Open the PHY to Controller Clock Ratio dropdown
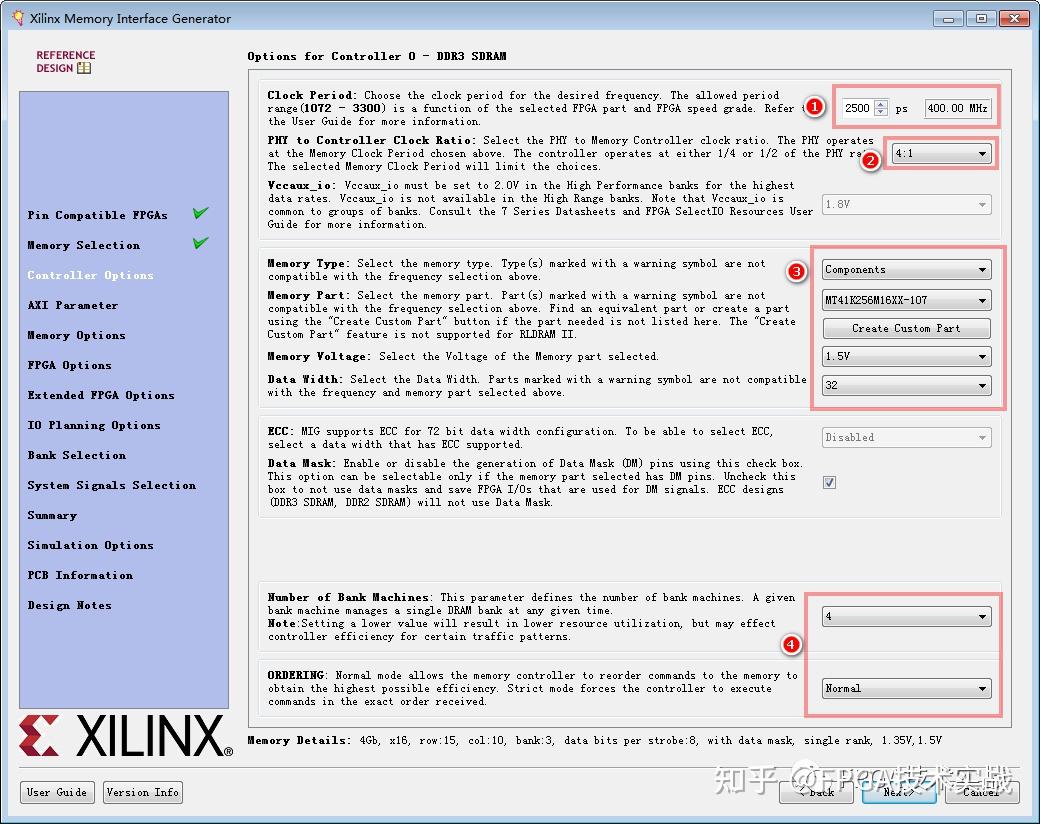1040x824 pixels. coord(940,155)
